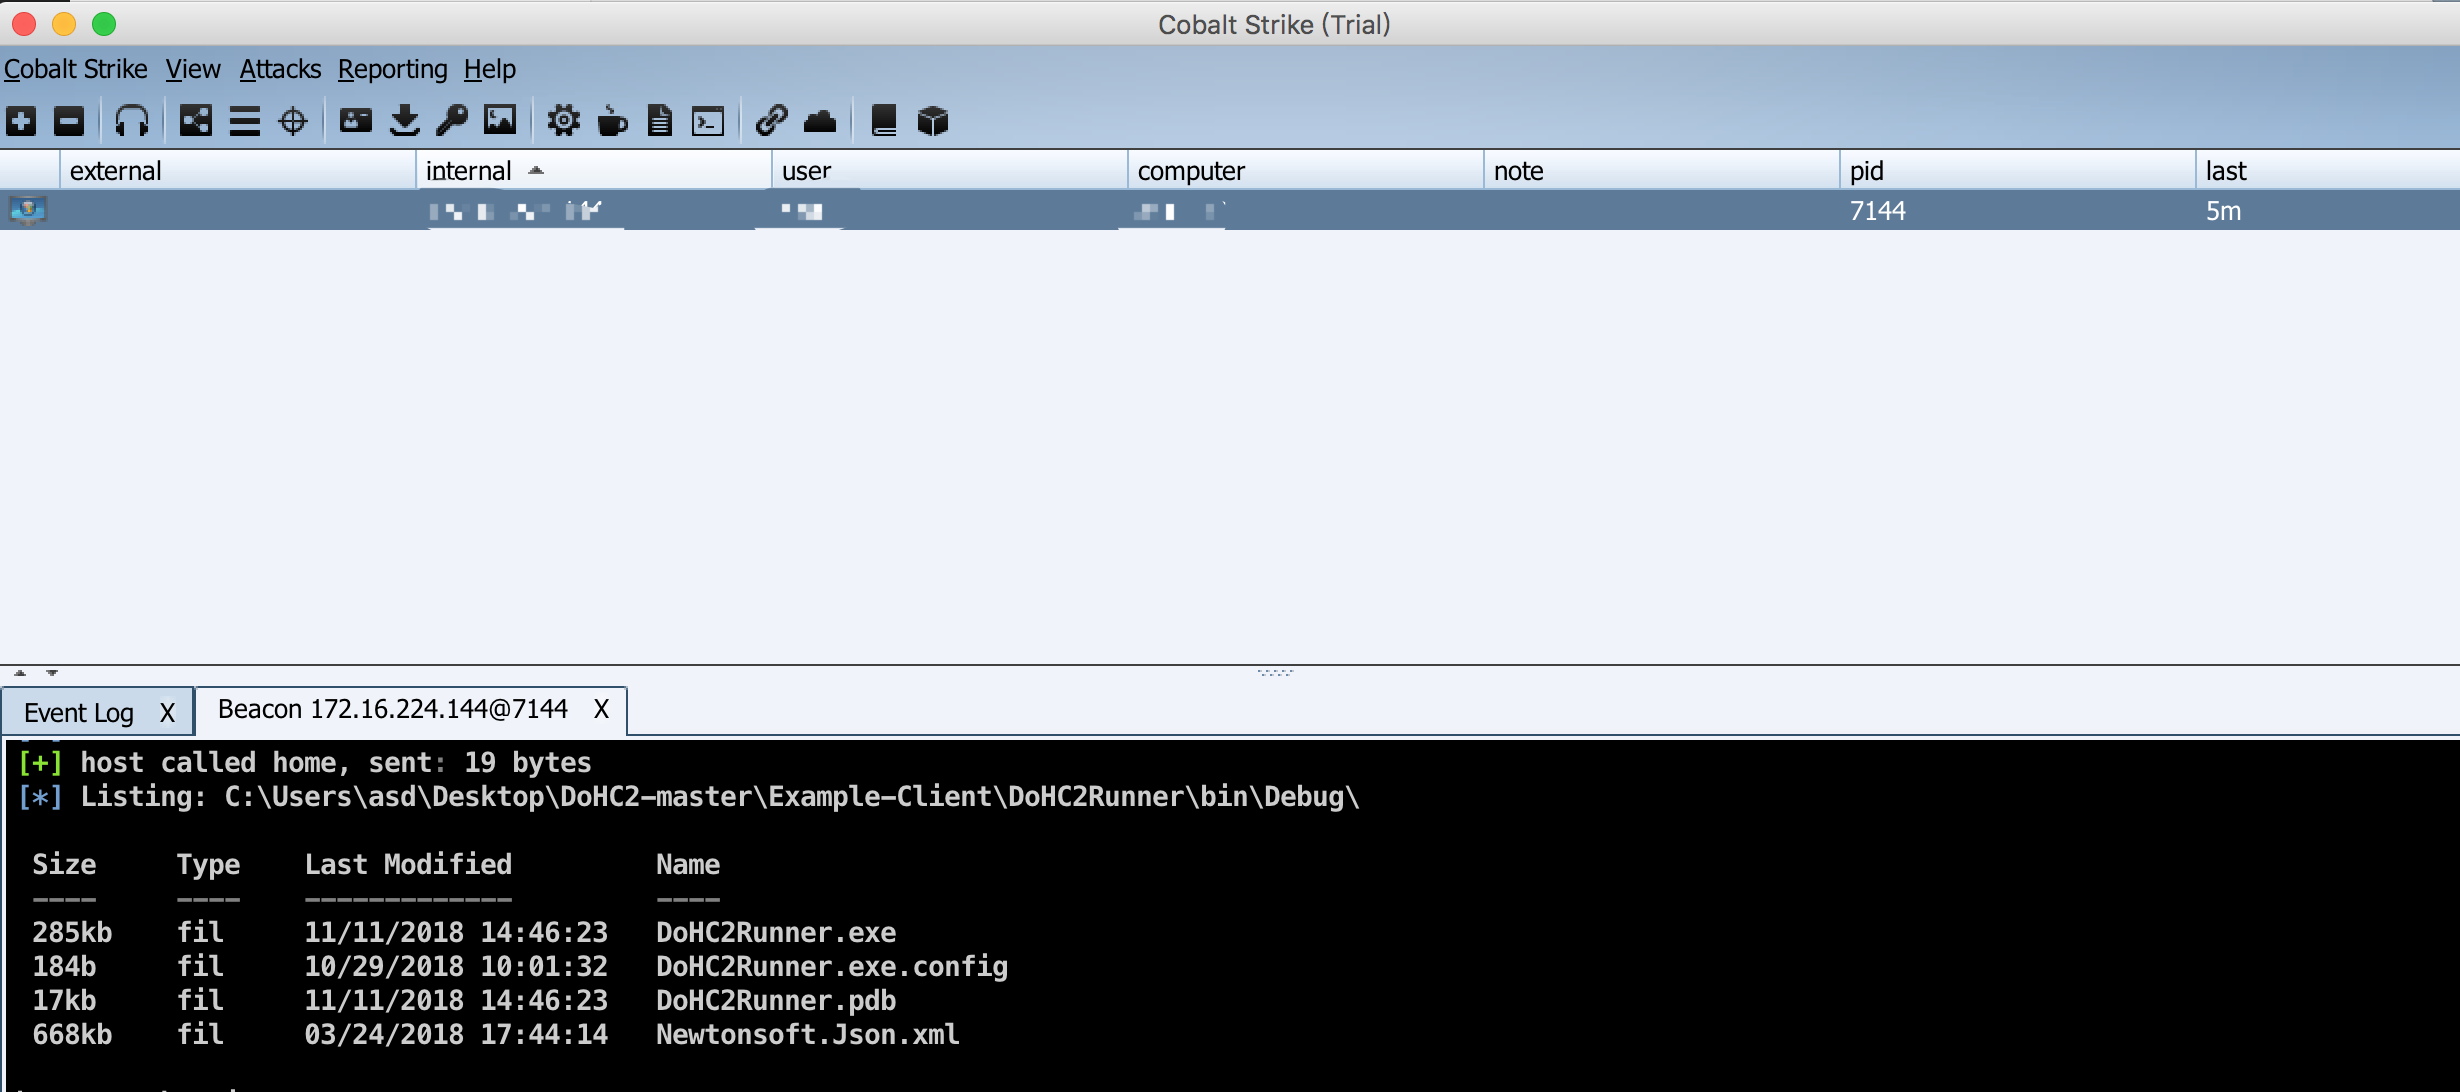Close the Event Log tab with its X
Image resolution: width=2460 pixels, height=1092 pixels.
167,712
